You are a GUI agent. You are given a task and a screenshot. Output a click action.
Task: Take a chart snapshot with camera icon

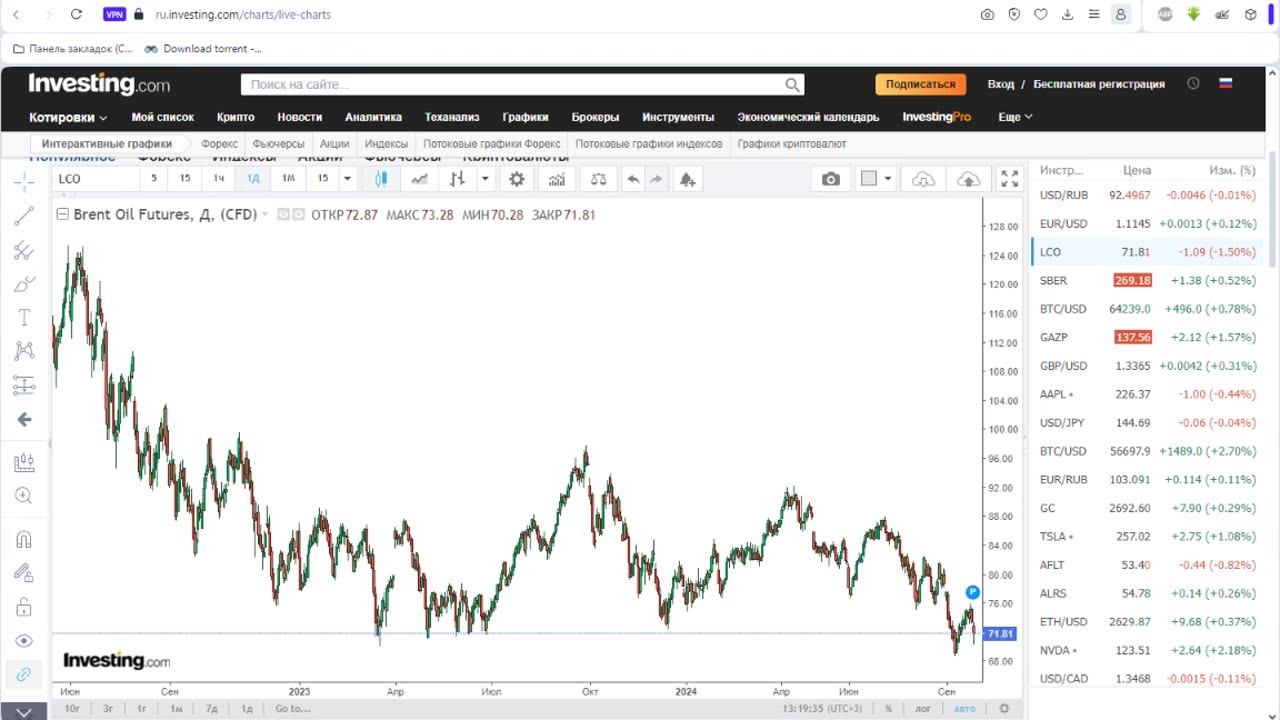831,179
